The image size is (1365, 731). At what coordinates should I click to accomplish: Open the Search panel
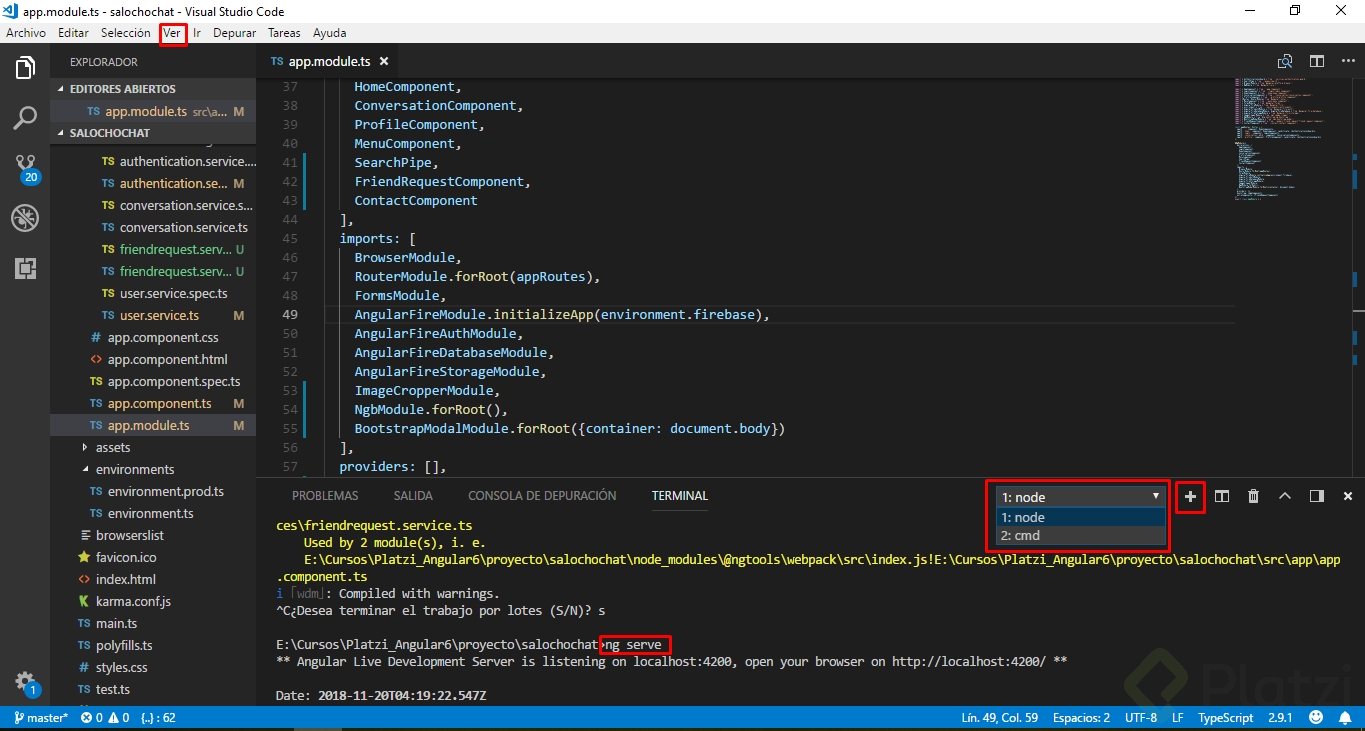[24, 118]
